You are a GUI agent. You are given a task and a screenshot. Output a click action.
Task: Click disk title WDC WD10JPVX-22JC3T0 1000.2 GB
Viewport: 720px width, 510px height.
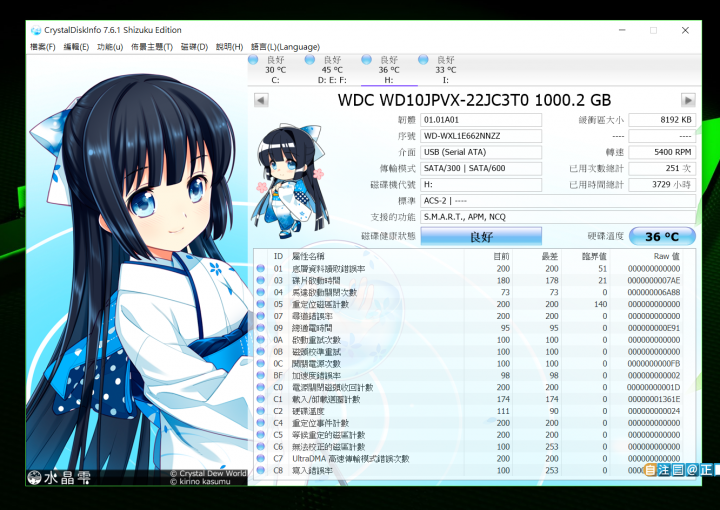tap(474, 100)
